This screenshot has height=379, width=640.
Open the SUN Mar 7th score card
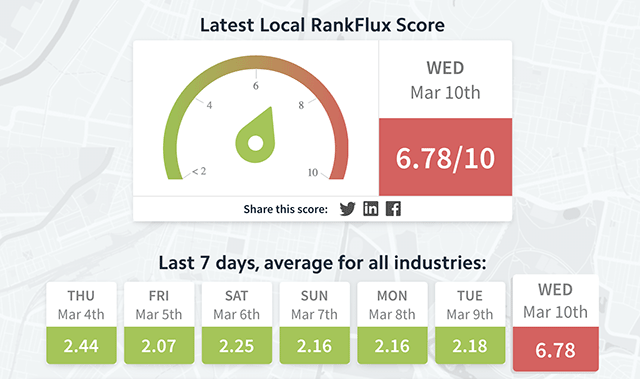pyautogui.click(x=315, y=323)
